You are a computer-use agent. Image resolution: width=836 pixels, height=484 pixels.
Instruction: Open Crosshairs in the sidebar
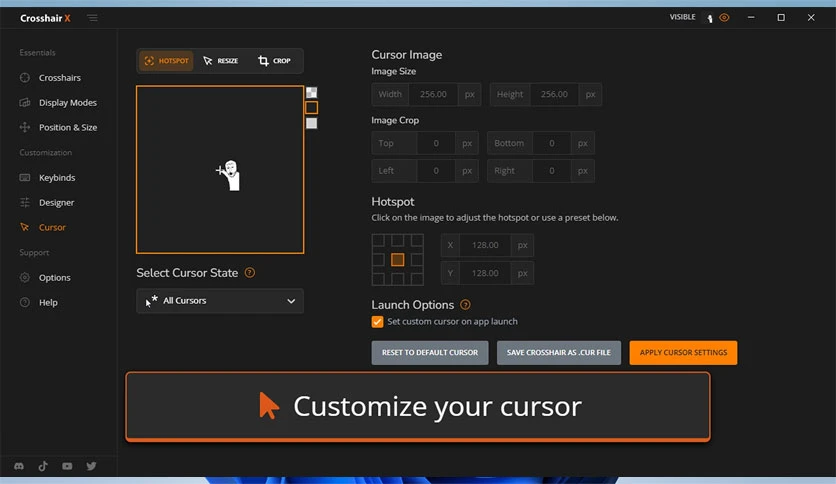click(60, 78)
